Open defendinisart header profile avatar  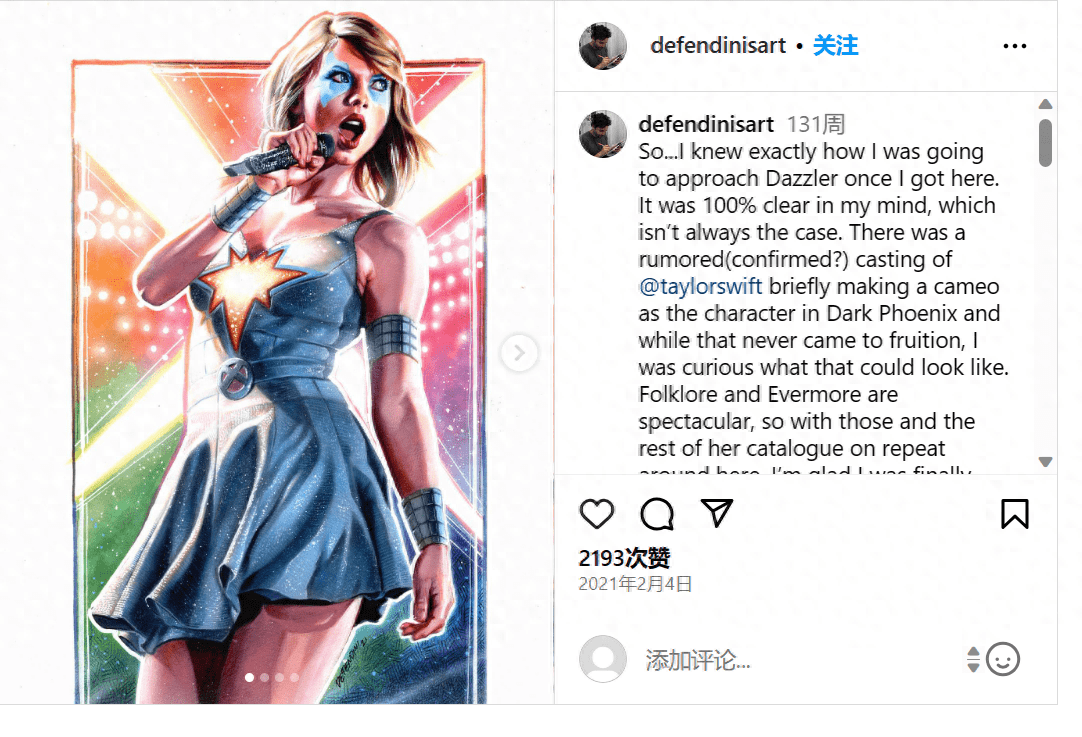(602, 46)
